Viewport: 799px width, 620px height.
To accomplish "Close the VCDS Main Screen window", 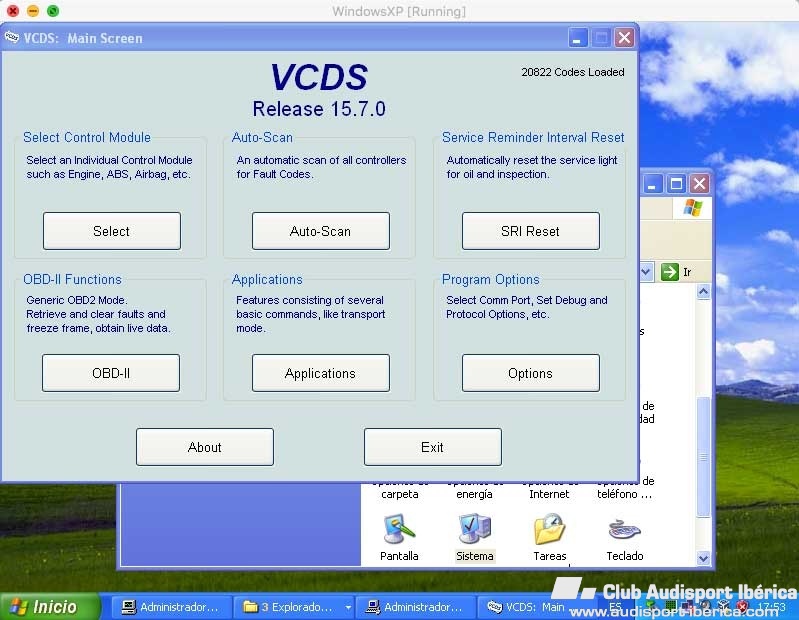I will [x=624, y=38].
